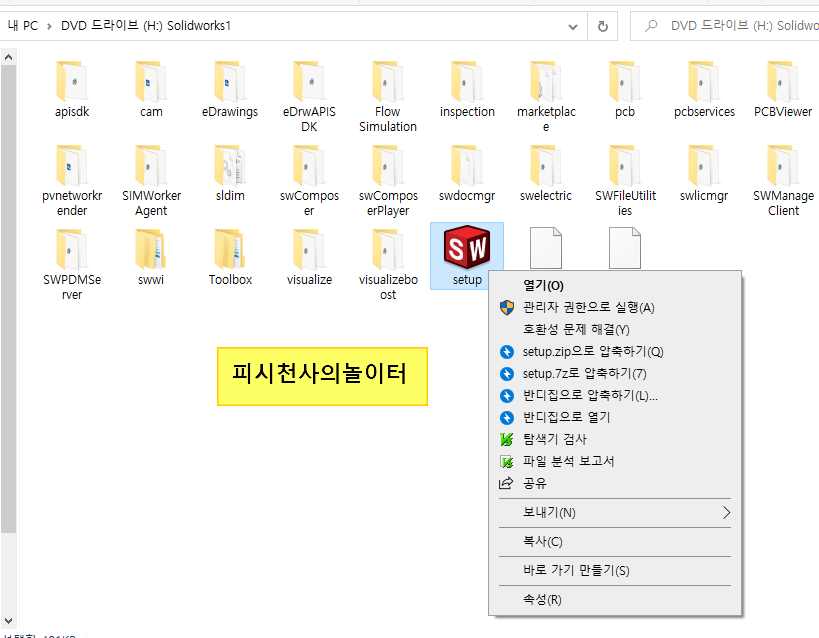Click the scrollbar up arrow
The width and height of the screenshot is (819, 638).
point(8,57)
